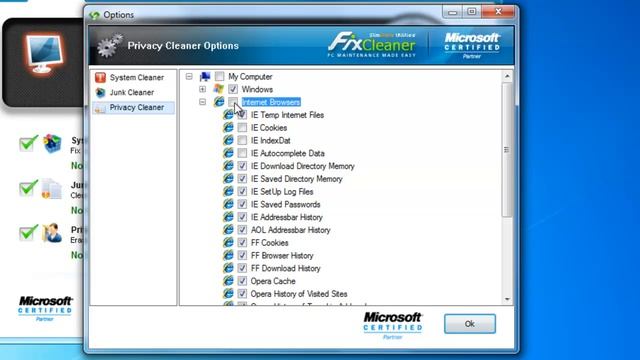Viewport: 640px width, 360px height.
Task: Click icon beside IE SetUp Log Files
Action: pos(229,191)
